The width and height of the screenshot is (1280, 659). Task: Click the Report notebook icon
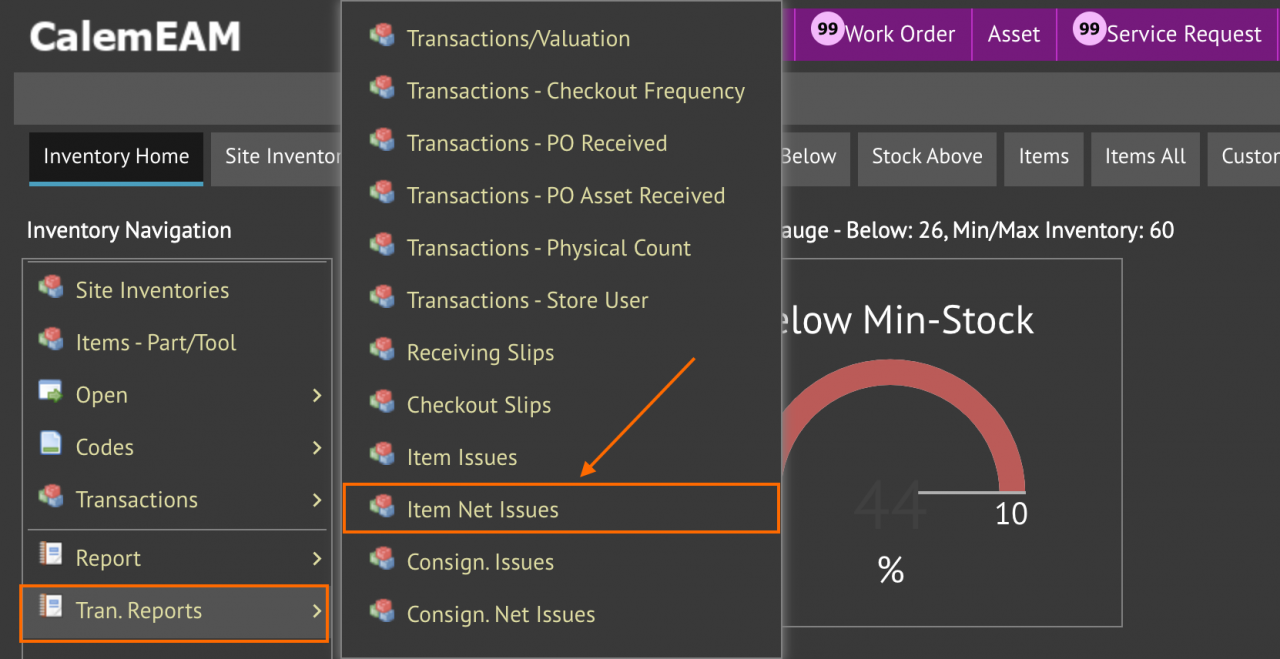pyautogui.click(x=50, y=555)
